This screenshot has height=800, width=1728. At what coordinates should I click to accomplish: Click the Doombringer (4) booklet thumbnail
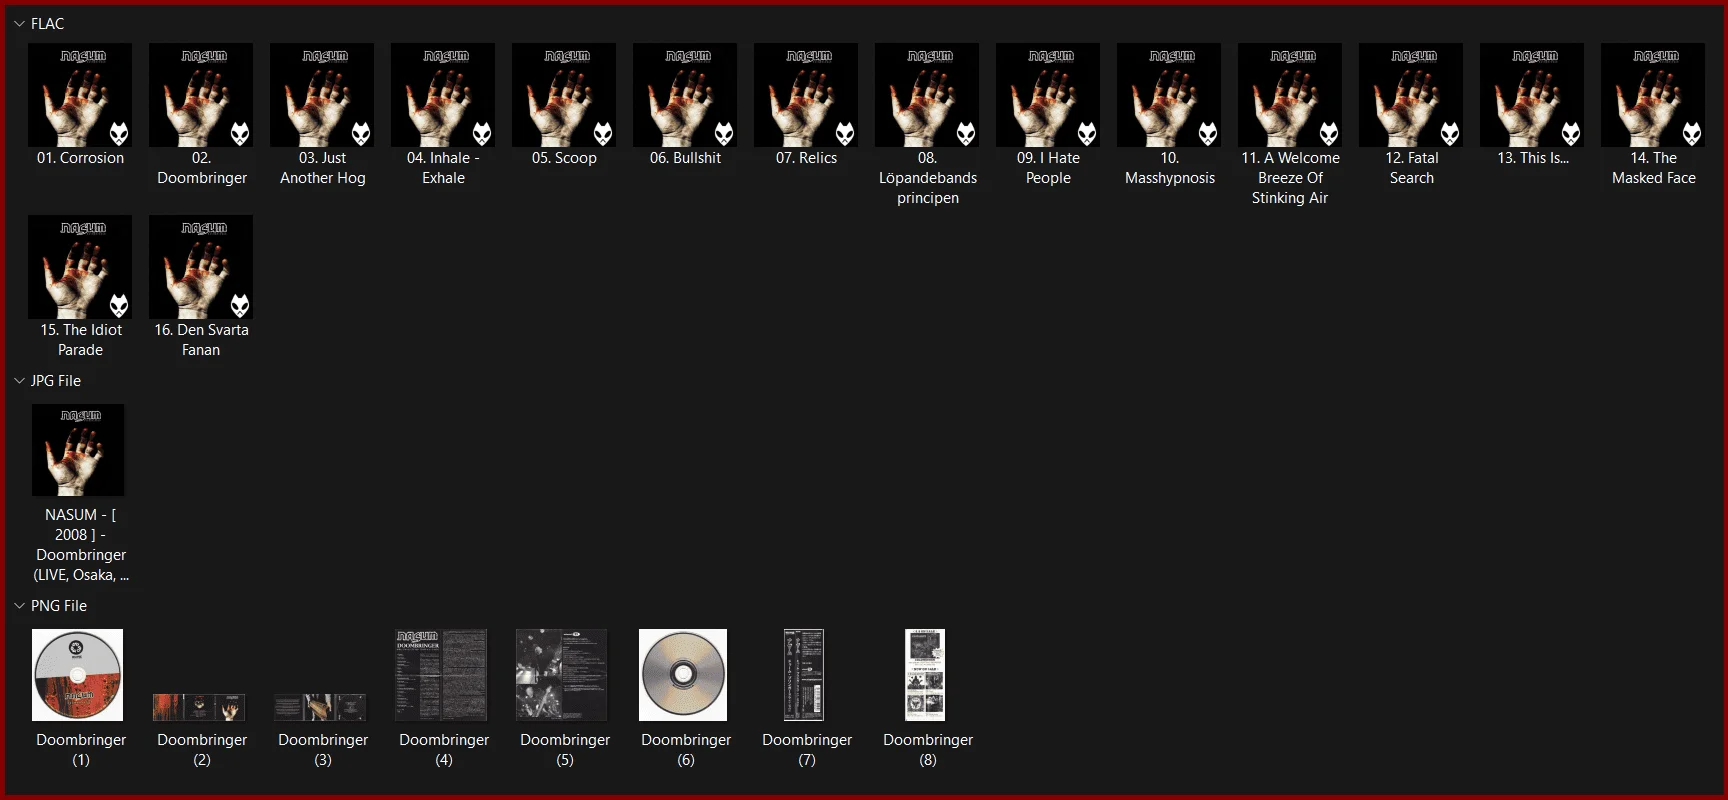pyautogui.click(x=441, y=675)
